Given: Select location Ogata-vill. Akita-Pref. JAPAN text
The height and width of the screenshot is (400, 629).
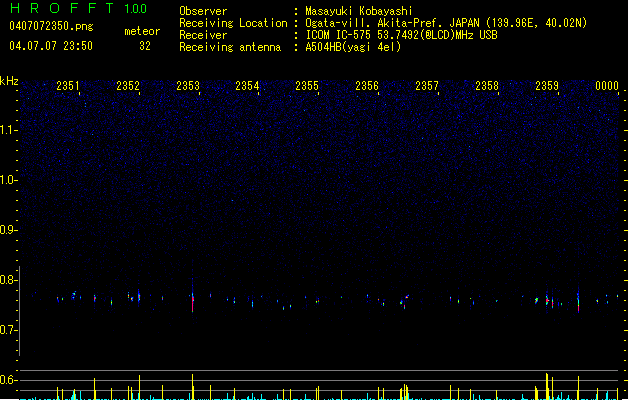Looking at the screenshot, I should pos(446,23).
